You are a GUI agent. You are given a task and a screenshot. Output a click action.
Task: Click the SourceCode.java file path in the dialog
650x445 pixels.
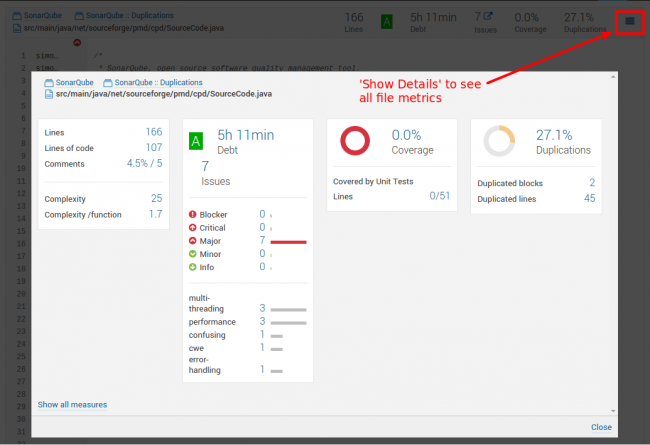click(x=164, y=94)
